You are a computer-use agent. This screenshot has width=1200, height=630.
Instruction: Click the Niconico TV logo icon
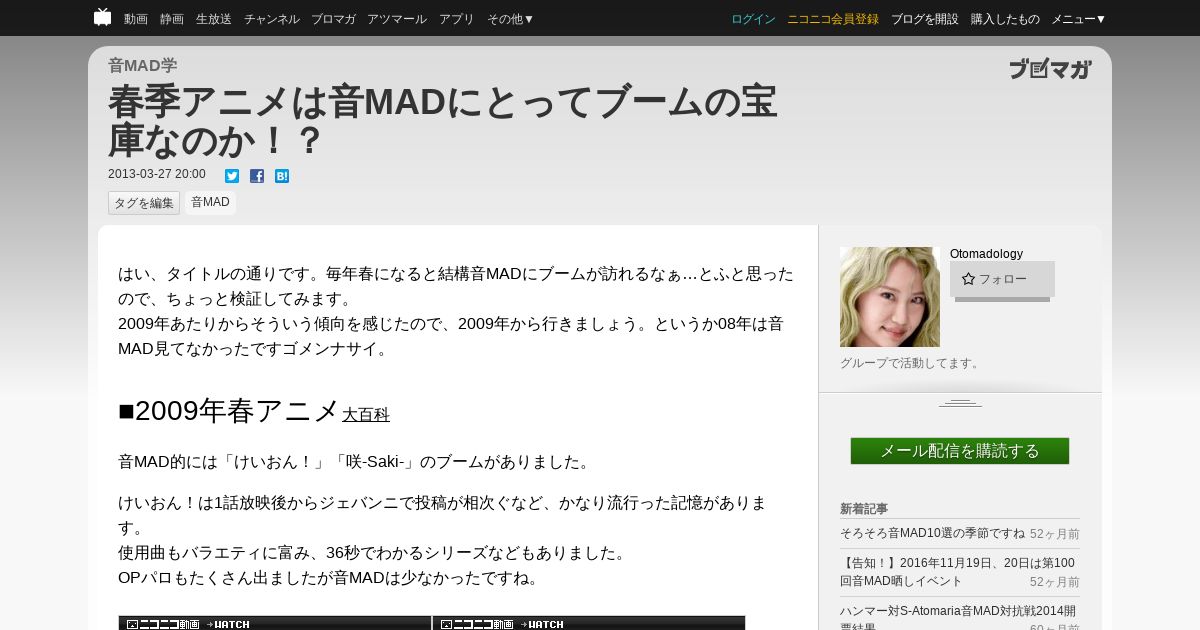[x=102, y=17]
